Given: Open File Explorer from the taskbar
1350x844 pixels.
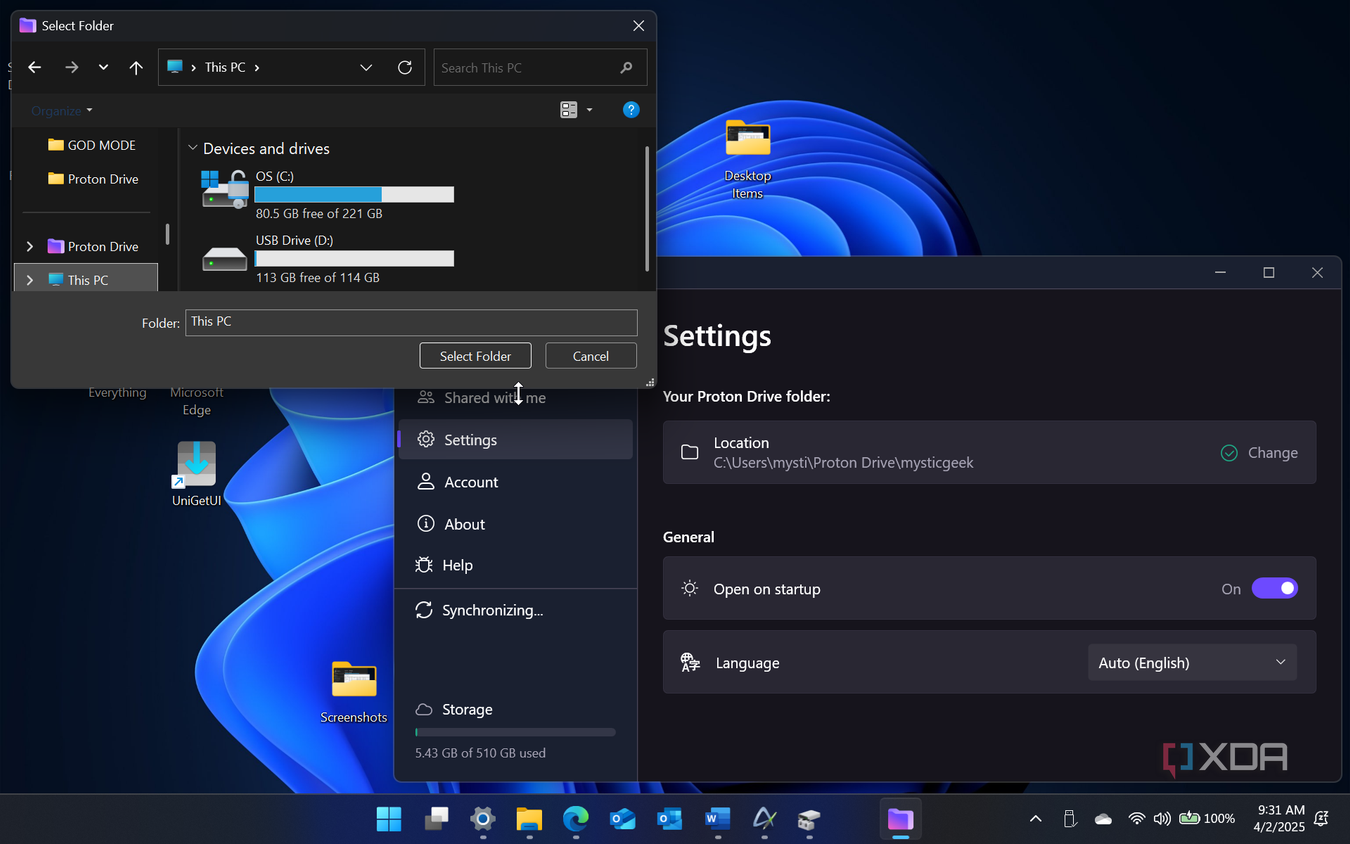Looking at the screenshot, I should point(529,819).
